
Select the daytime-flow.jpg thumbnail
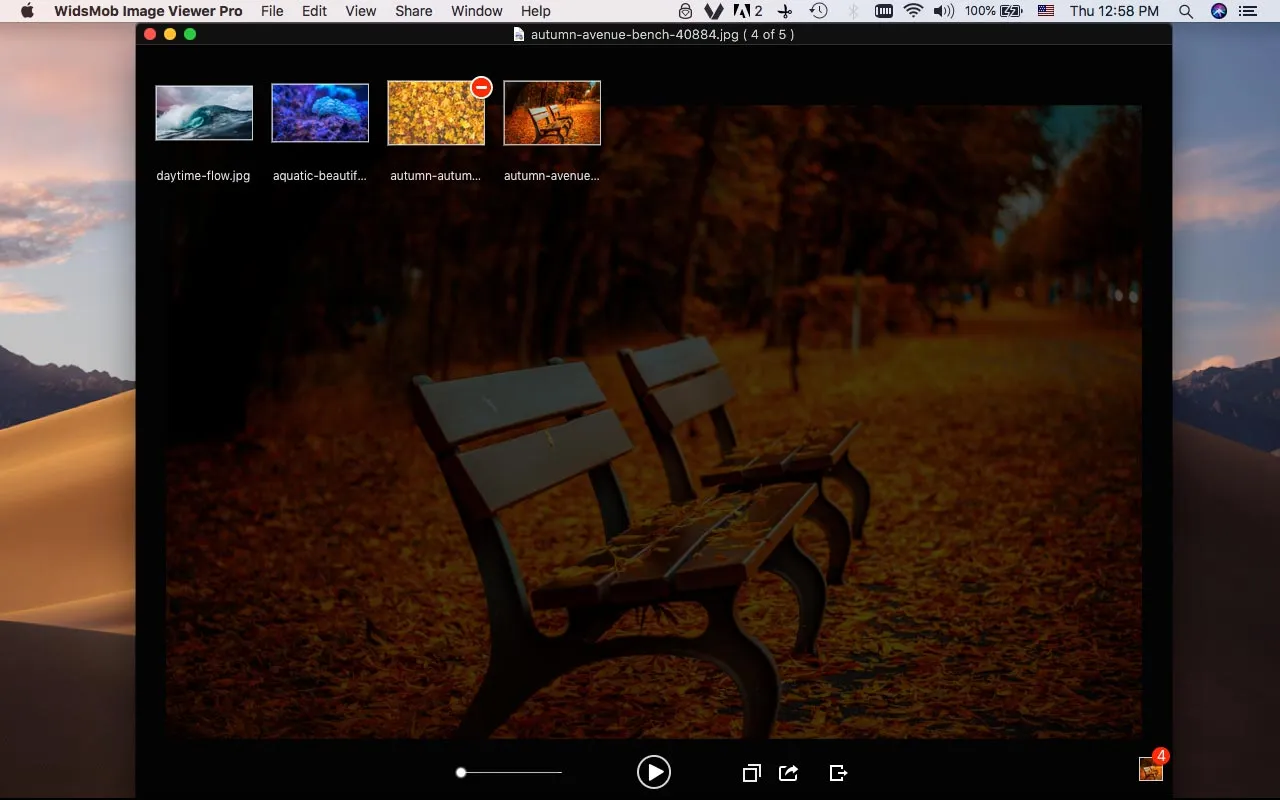coord(204,113)
